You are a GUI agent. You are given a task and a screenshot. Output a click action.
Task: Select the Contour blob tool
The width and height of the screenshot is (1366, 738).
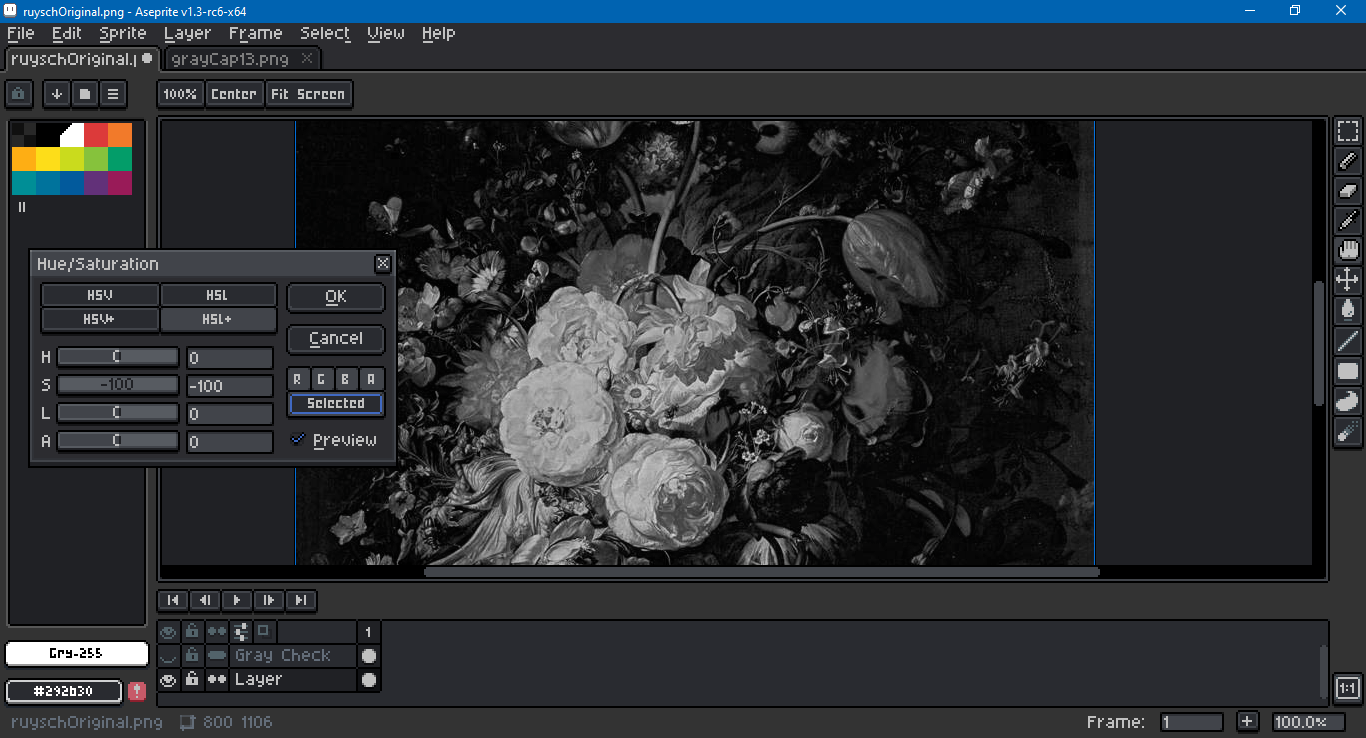point(1348,401)
